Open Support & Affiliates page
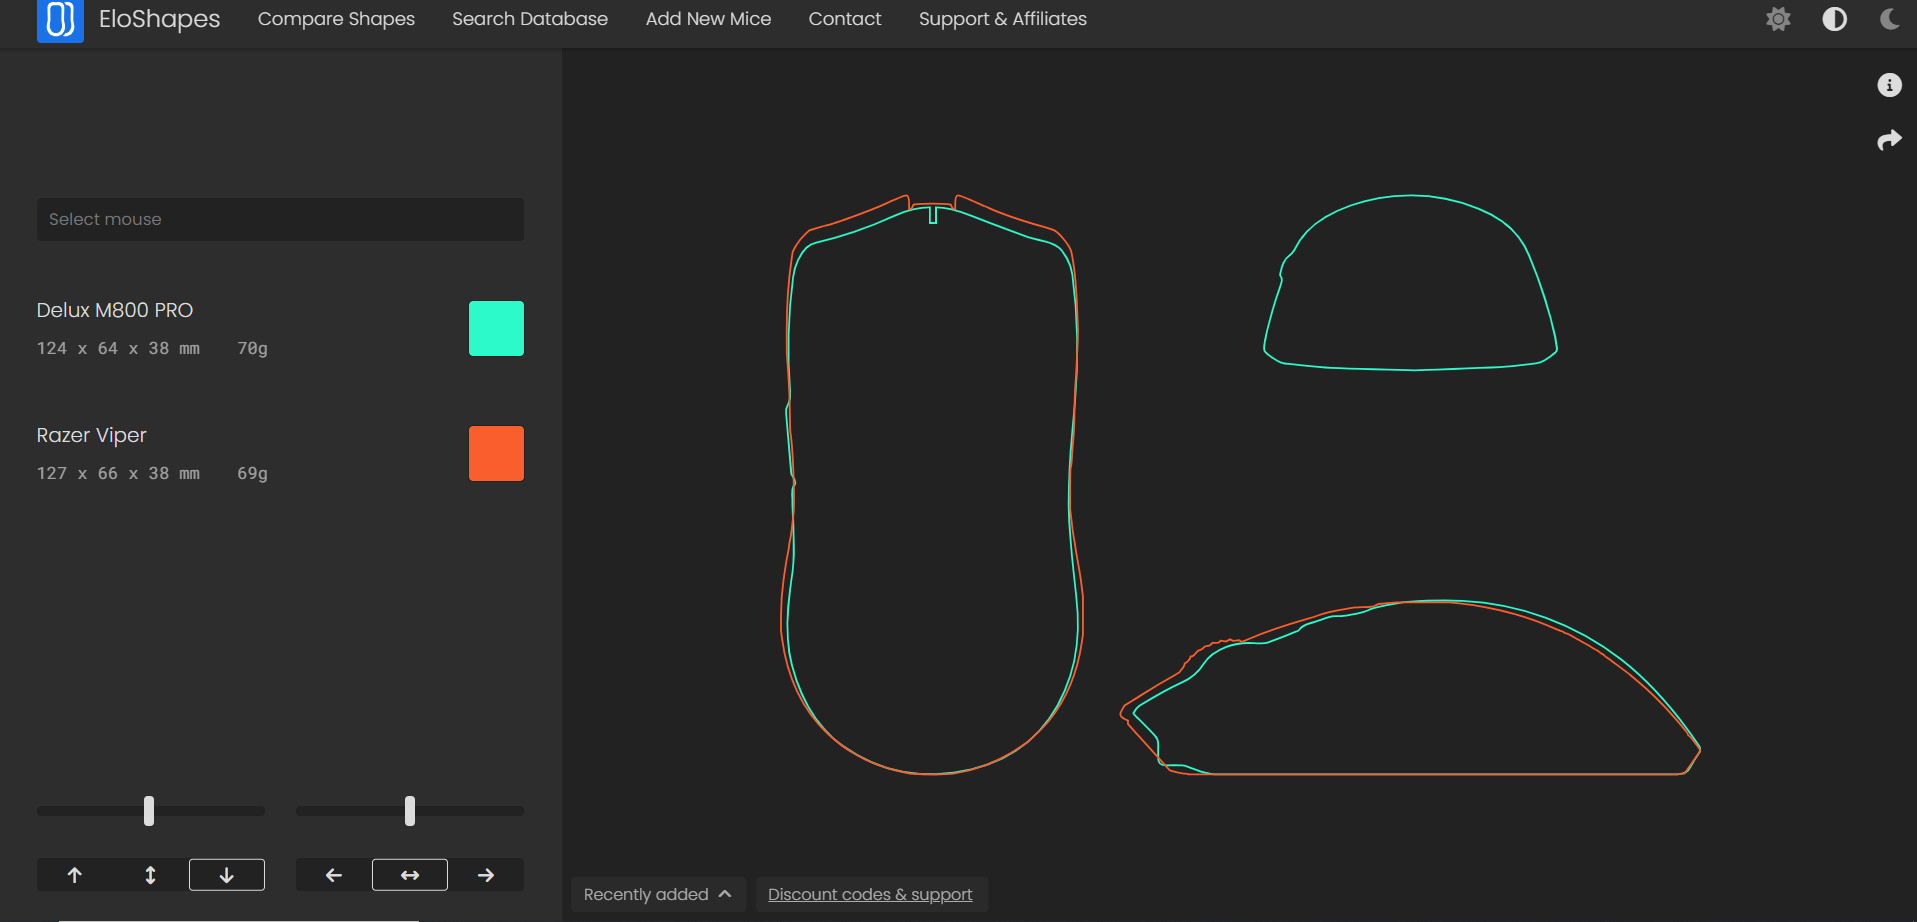 coord(1003,19)
